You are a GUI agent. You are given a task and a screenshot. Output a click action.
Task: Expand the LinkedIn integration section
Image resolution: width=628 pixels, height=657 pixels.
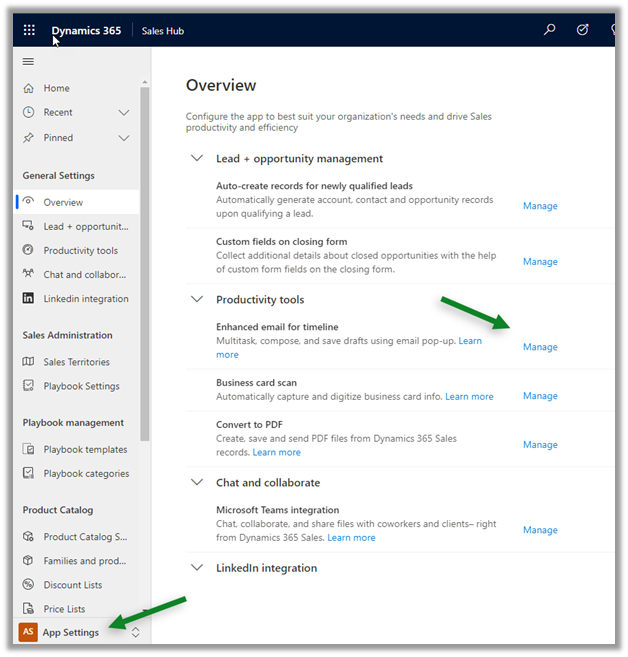point(196,568)
